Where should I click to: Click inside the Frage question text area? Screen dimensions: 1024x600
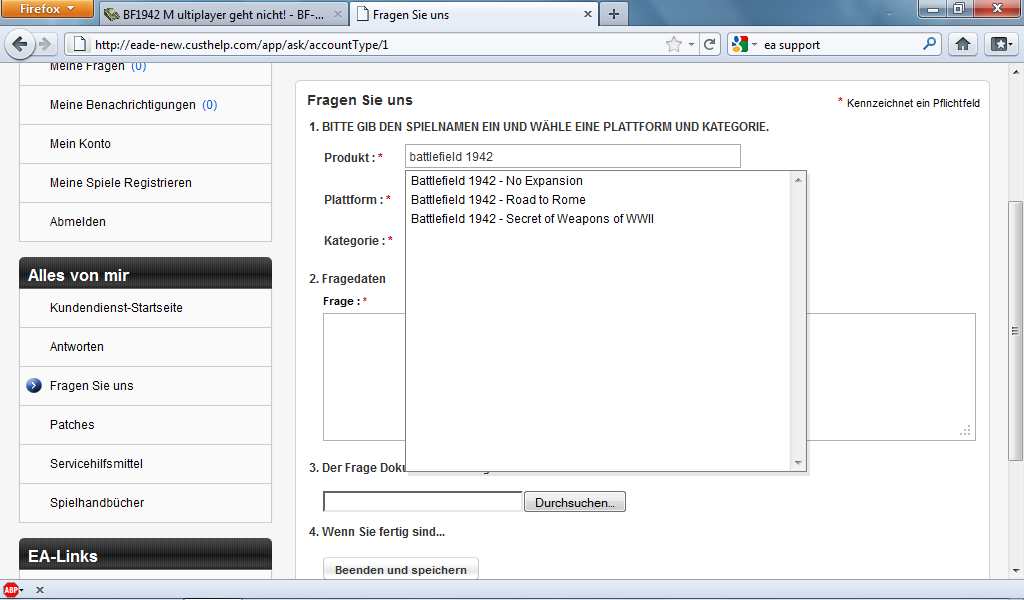649,377
